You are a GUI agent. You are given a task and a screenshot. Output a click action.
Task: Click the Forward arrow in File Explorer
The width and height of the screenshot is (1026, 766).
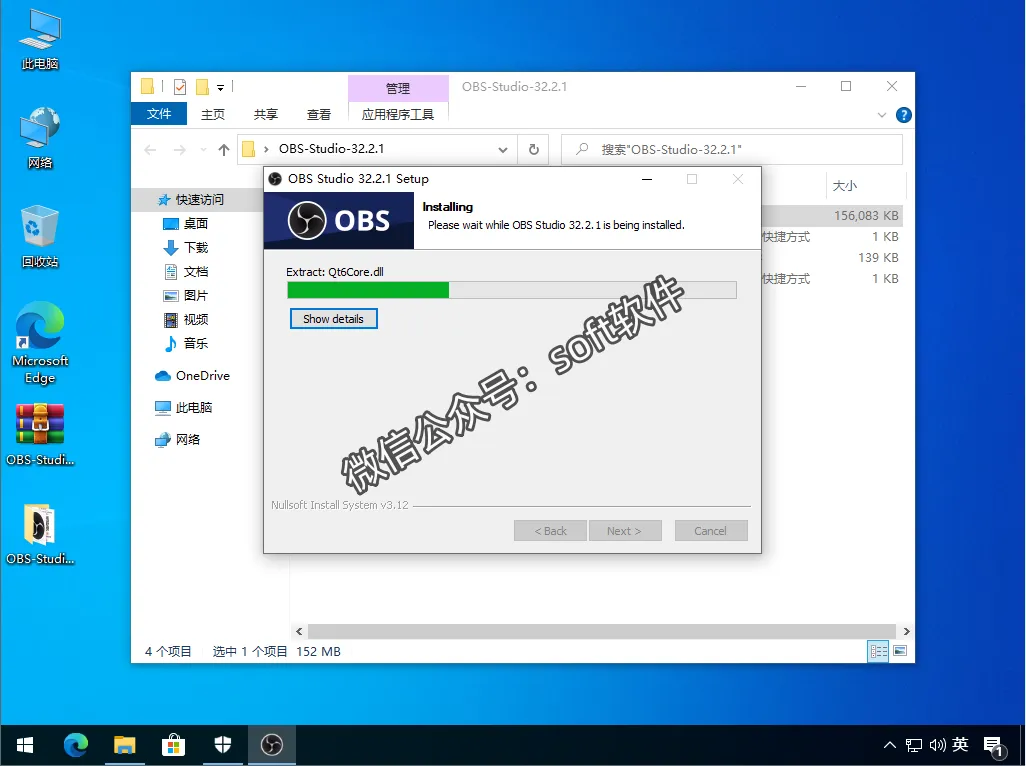pos(179,150)
